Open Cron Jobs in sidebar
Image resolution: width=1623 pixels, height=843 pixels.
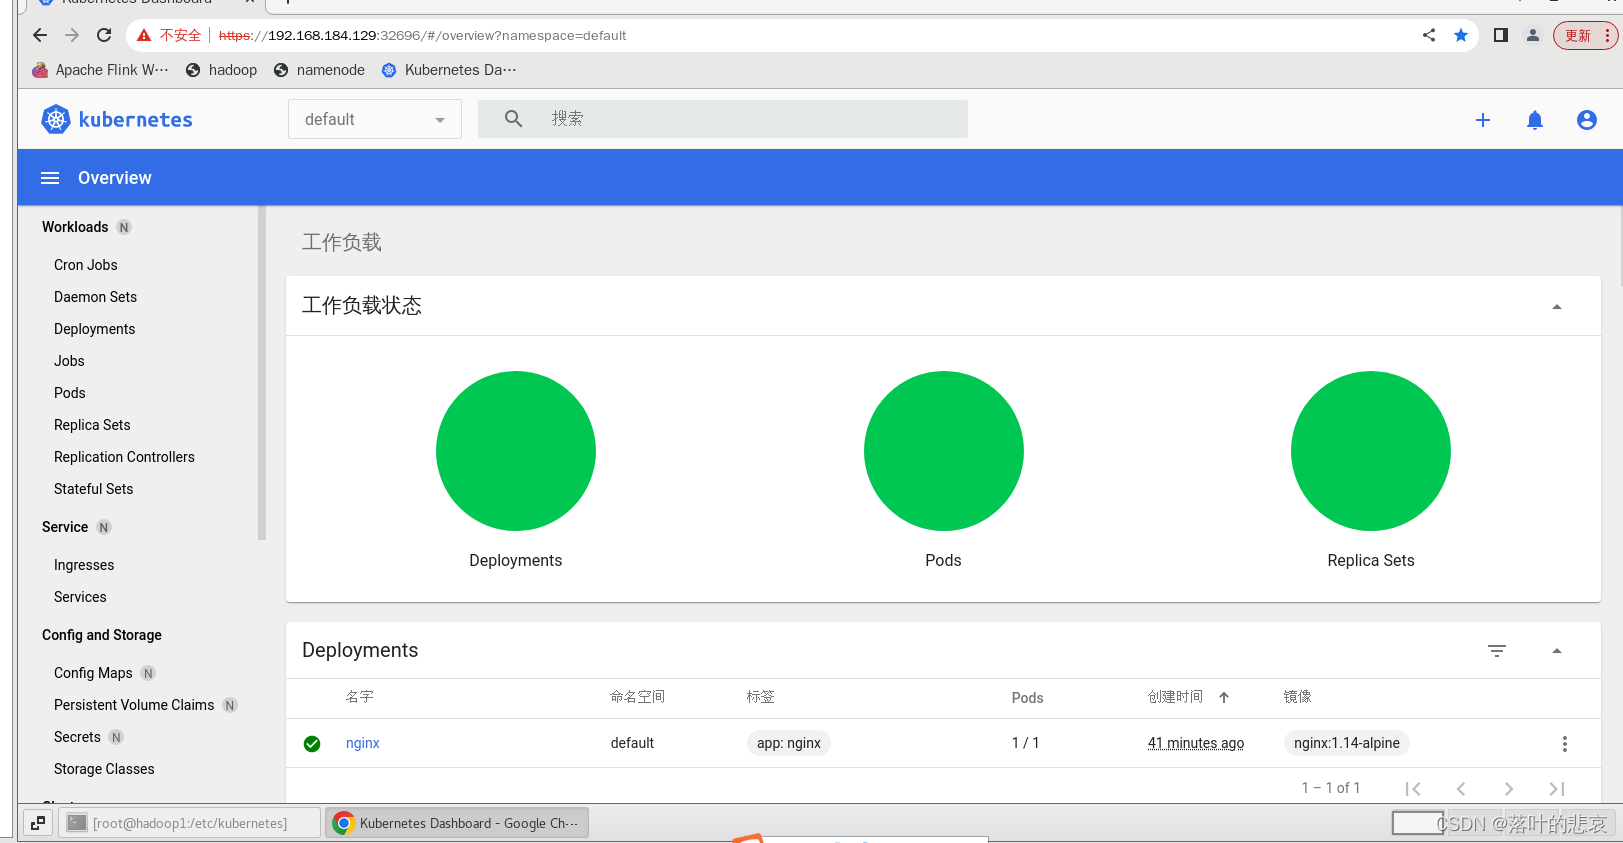86,265
